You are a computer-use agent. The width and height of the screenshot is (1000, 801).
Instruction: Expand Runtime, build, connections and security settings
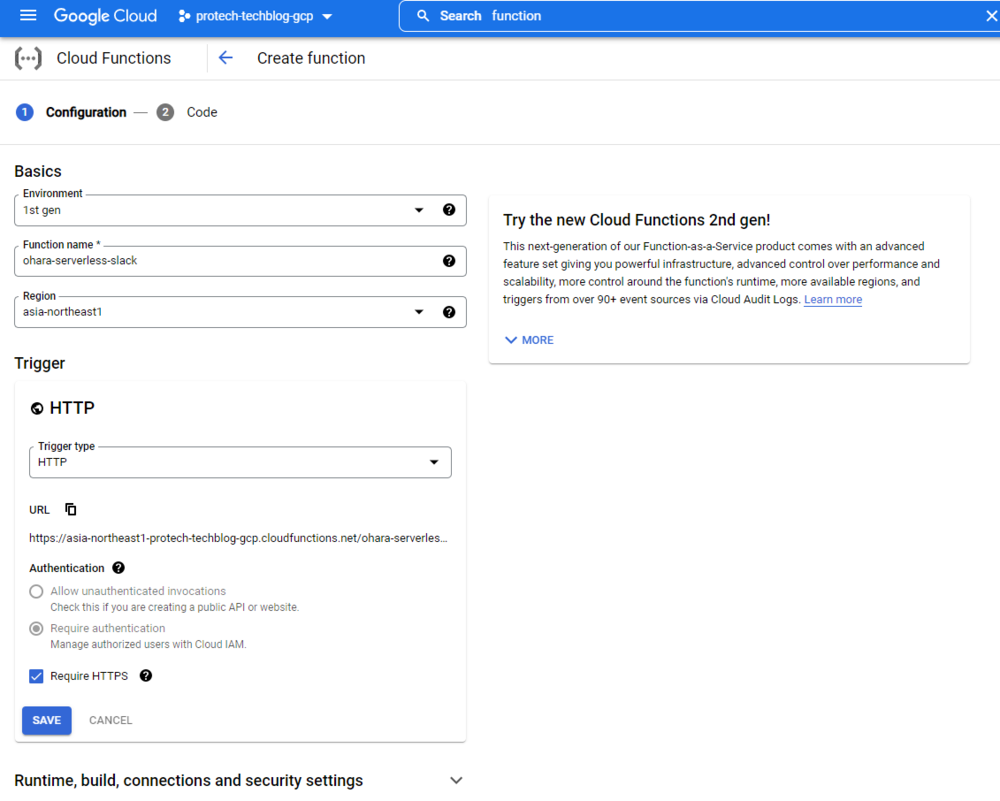tap(456, 780)
